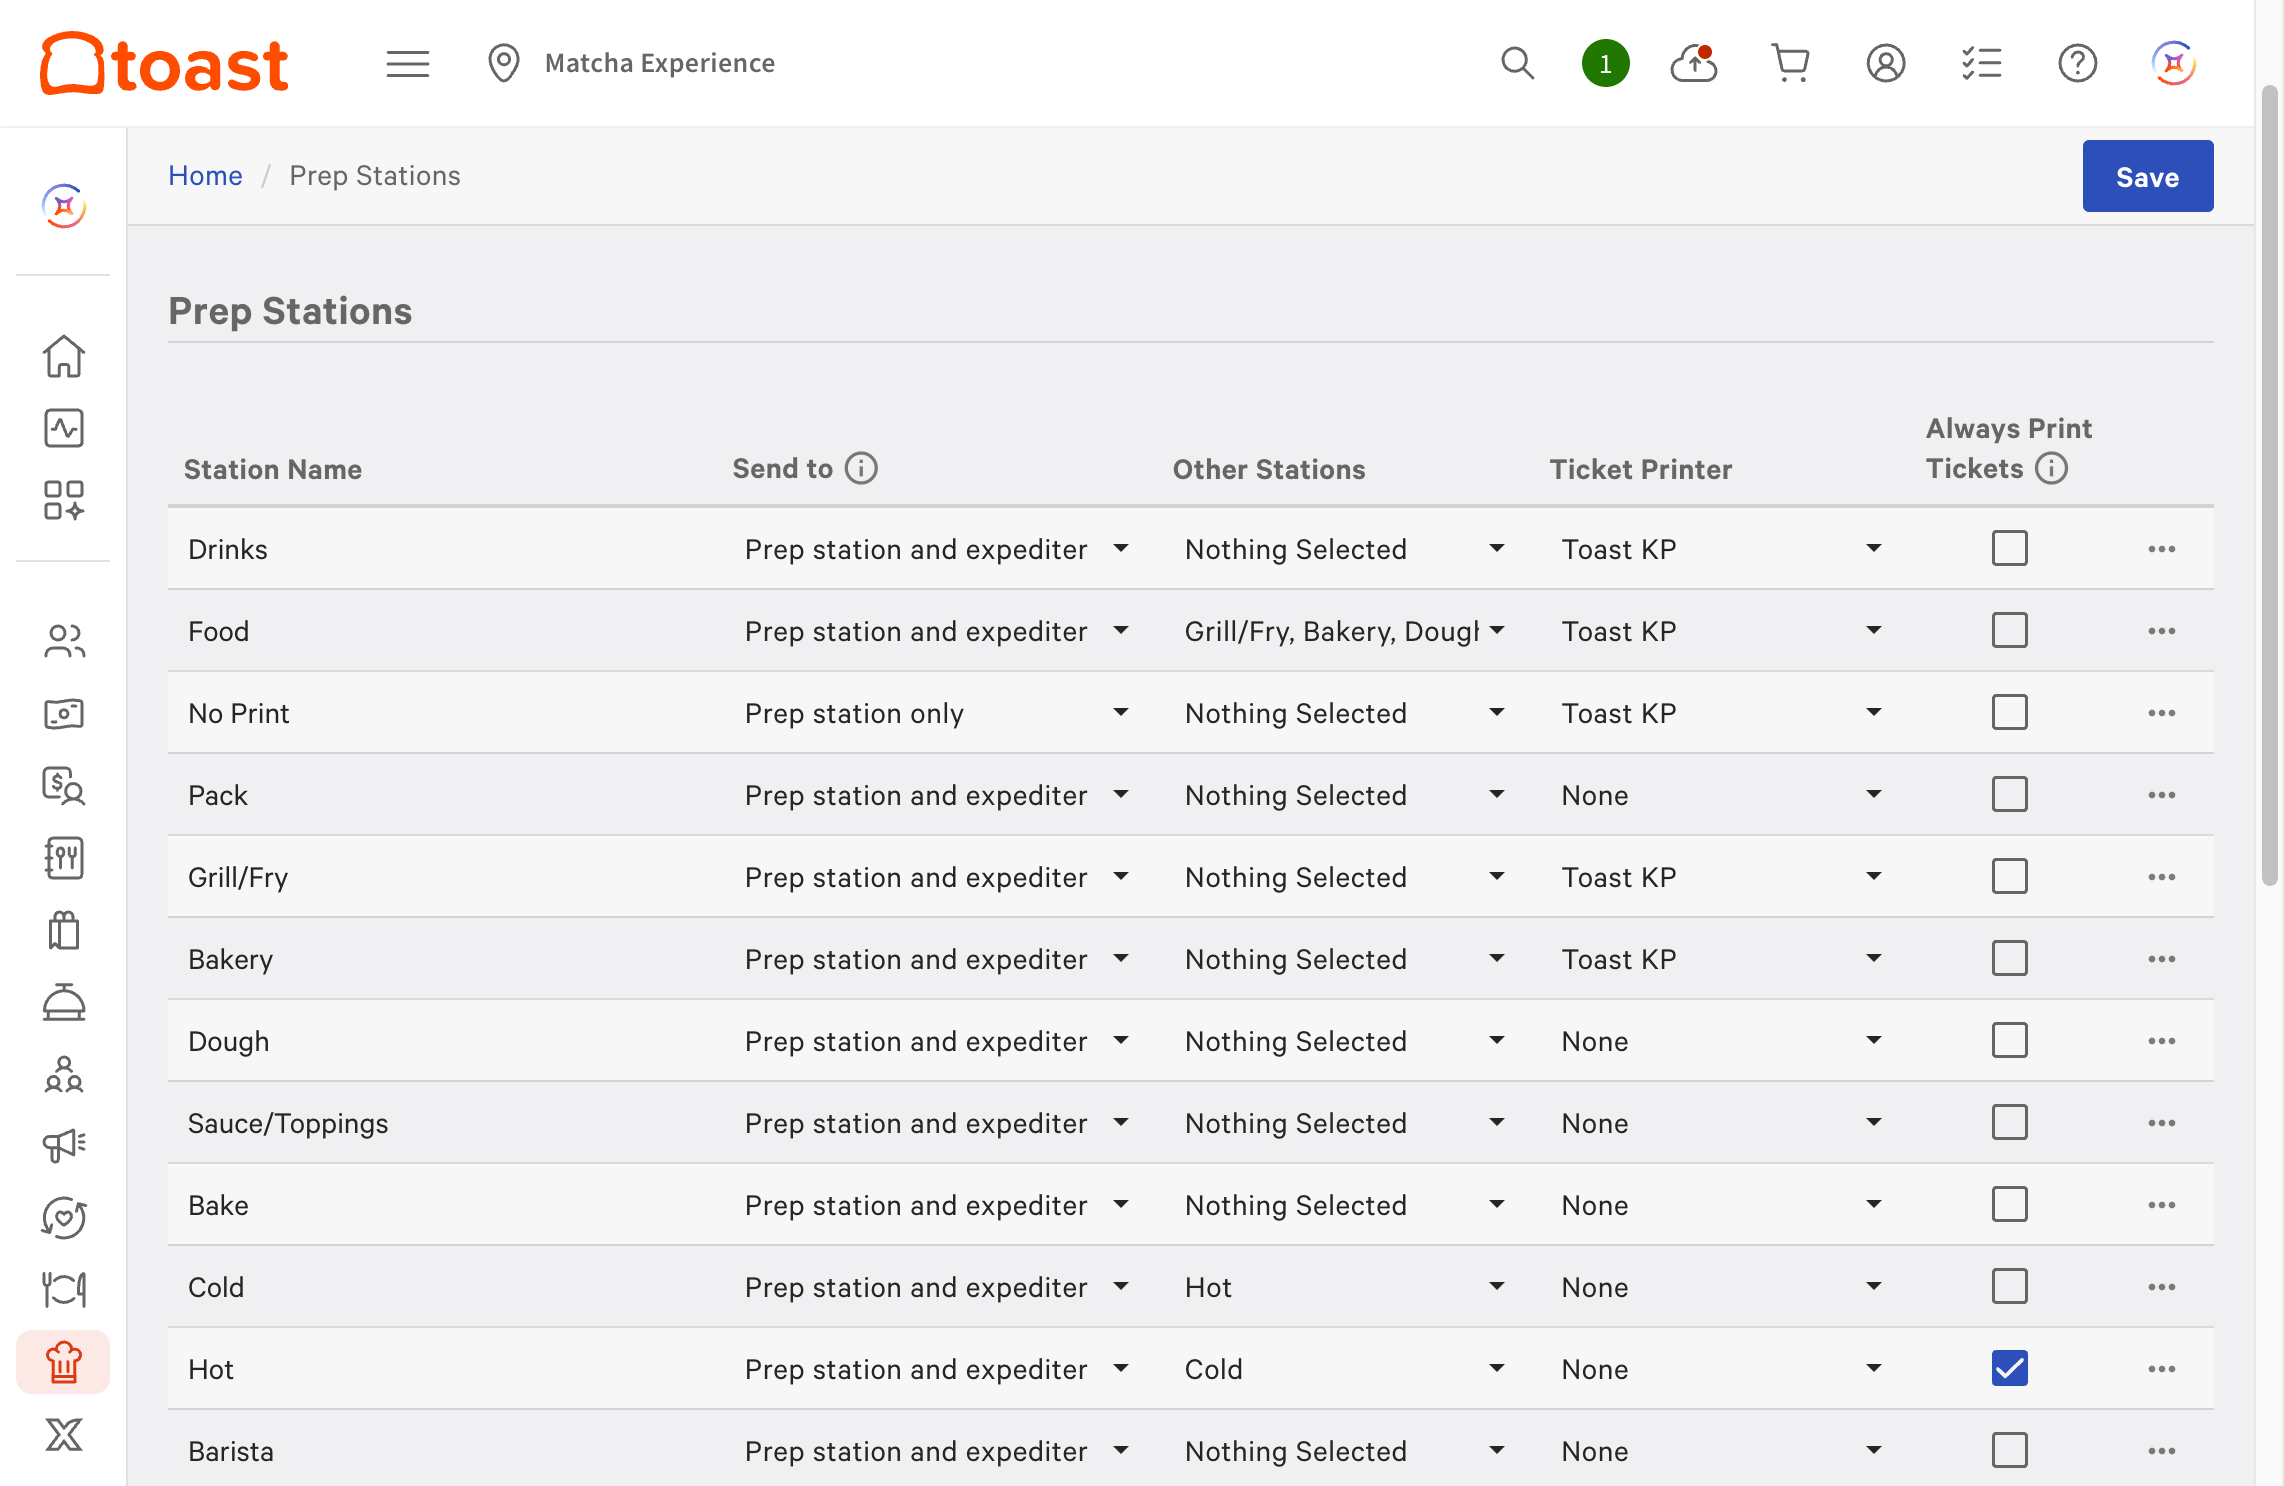Screen dimensions: 2284x1486
Task: Open Send to dropdown for Drinks
Action: point(937,549)
